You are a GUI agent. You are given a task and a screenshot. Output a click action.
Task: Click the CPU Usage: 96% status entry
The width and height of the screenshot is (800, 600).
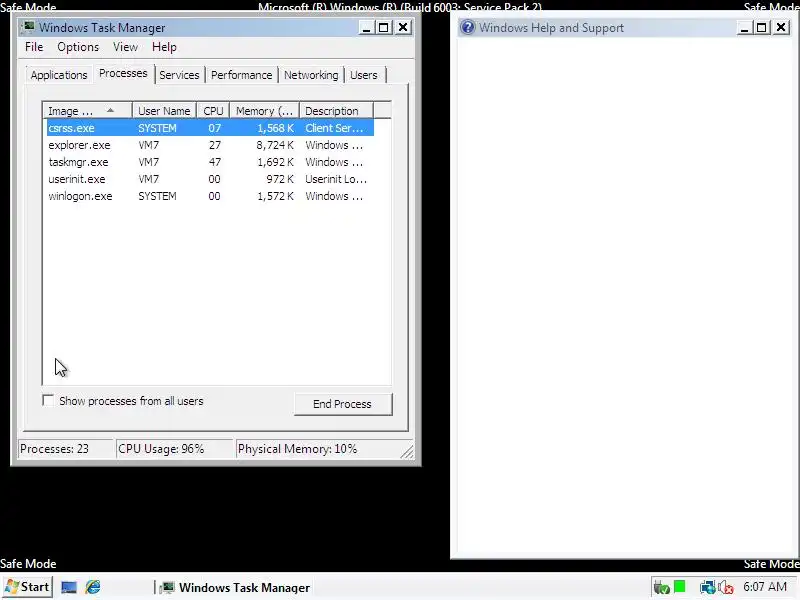[x=174, y=449]
